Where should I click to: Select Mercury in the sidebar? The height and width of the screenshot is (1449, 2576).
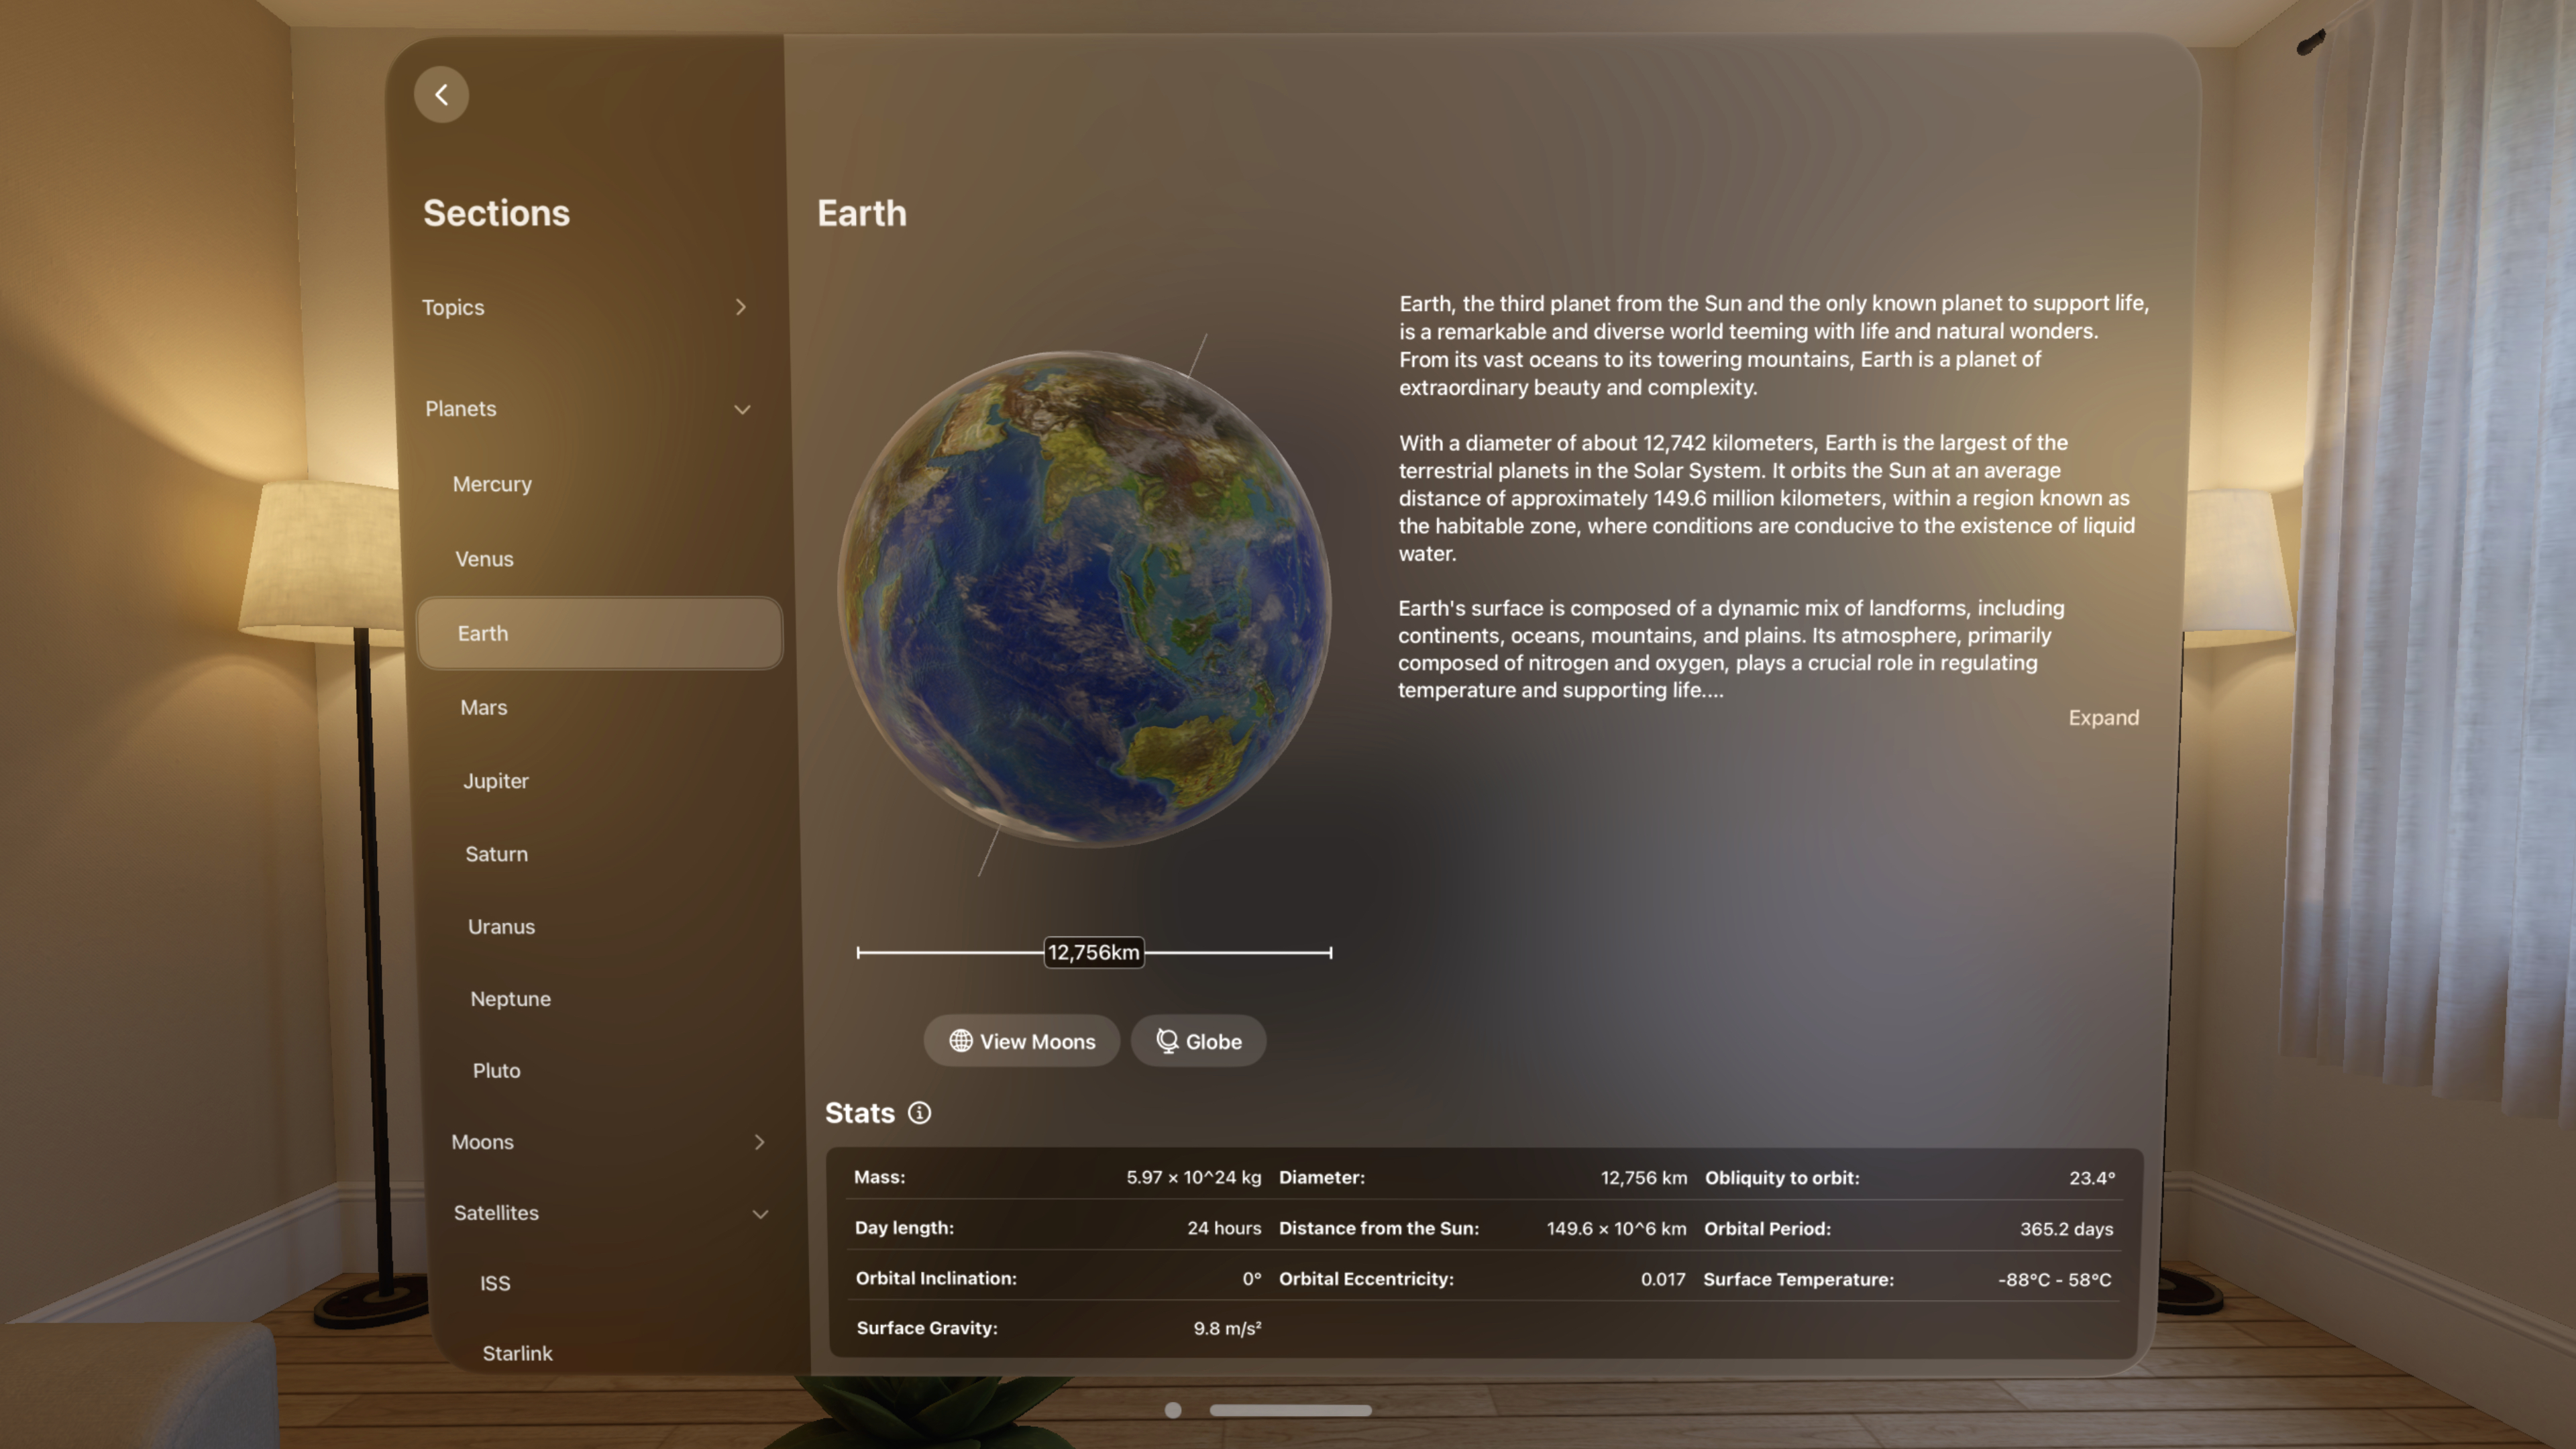tap(492, 484)
